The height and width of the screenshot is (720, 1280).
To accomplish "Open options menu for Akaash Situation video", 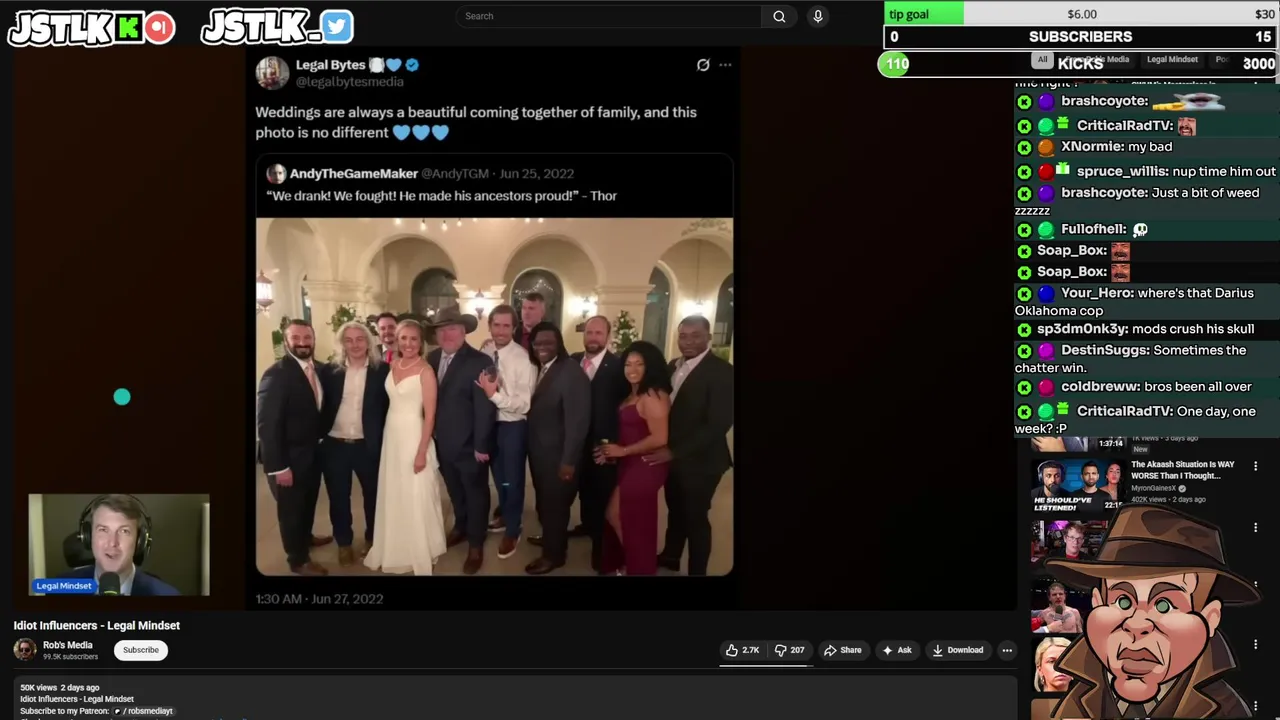I will pos(1255,466).
